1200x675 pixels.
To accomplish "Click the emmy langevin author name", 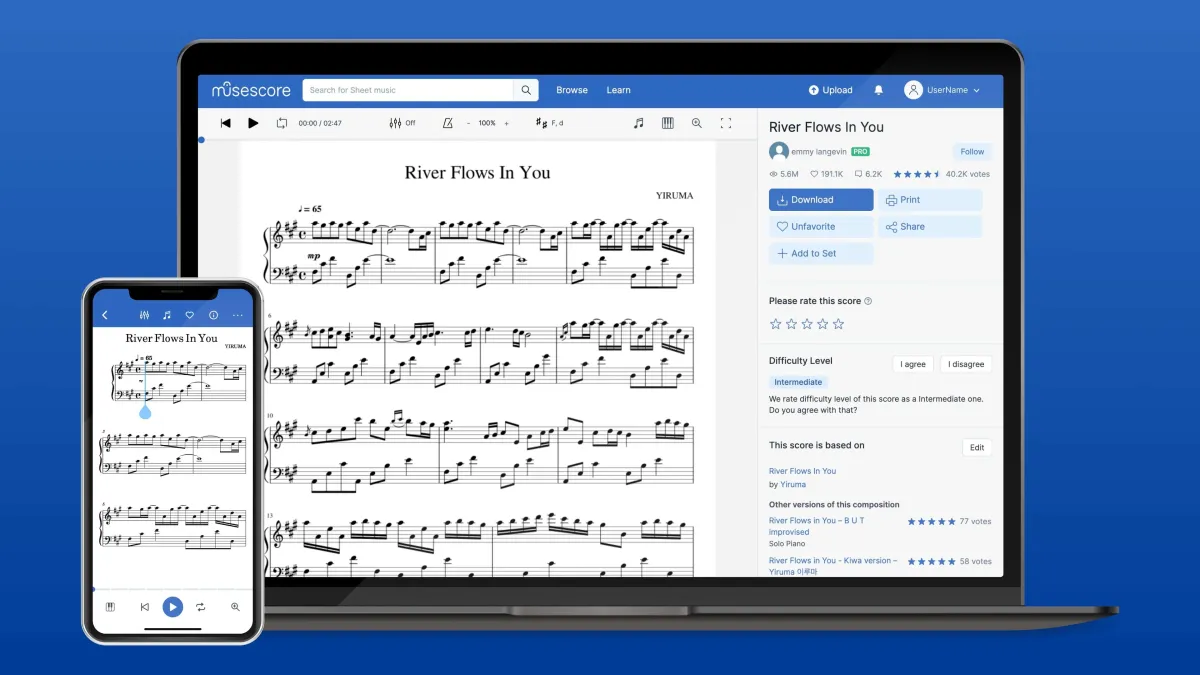I will pyautogui.click(x=819, y=152).
